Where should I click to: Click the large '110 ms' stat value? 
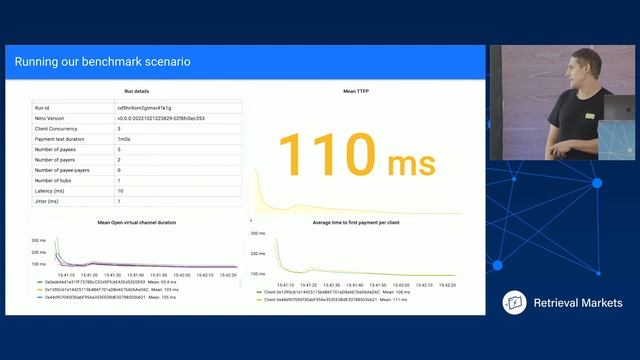(x=358, y=155)
